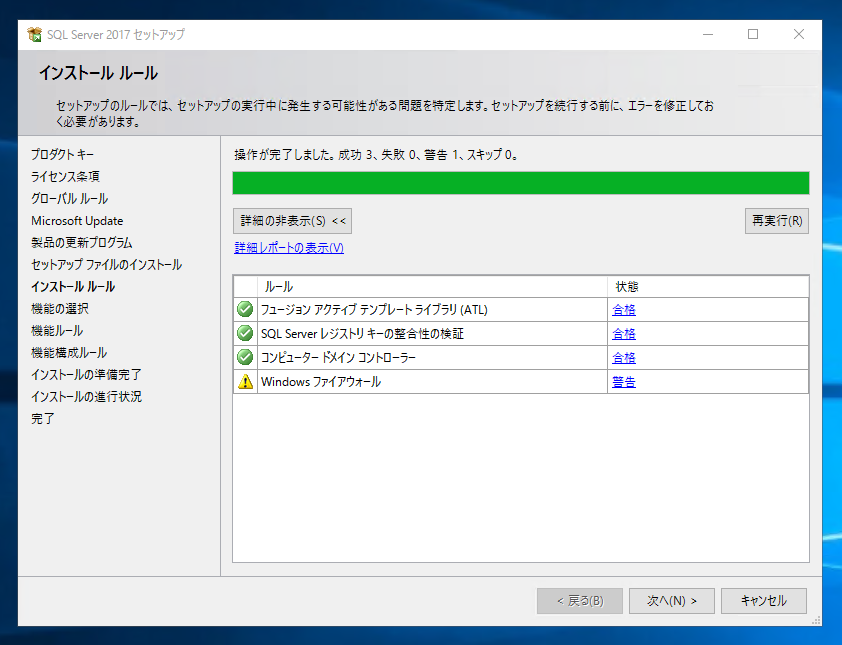Select the フュージョン アクティブ テンプレート ライブラリ rule name

point(374,310)
